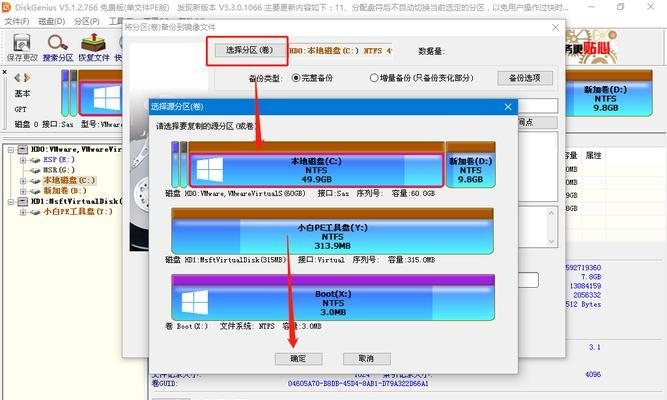This screenshot has width=667, height=400.
Task: Click the small ESP partition bar in dialog
Action: coord(175,165)
